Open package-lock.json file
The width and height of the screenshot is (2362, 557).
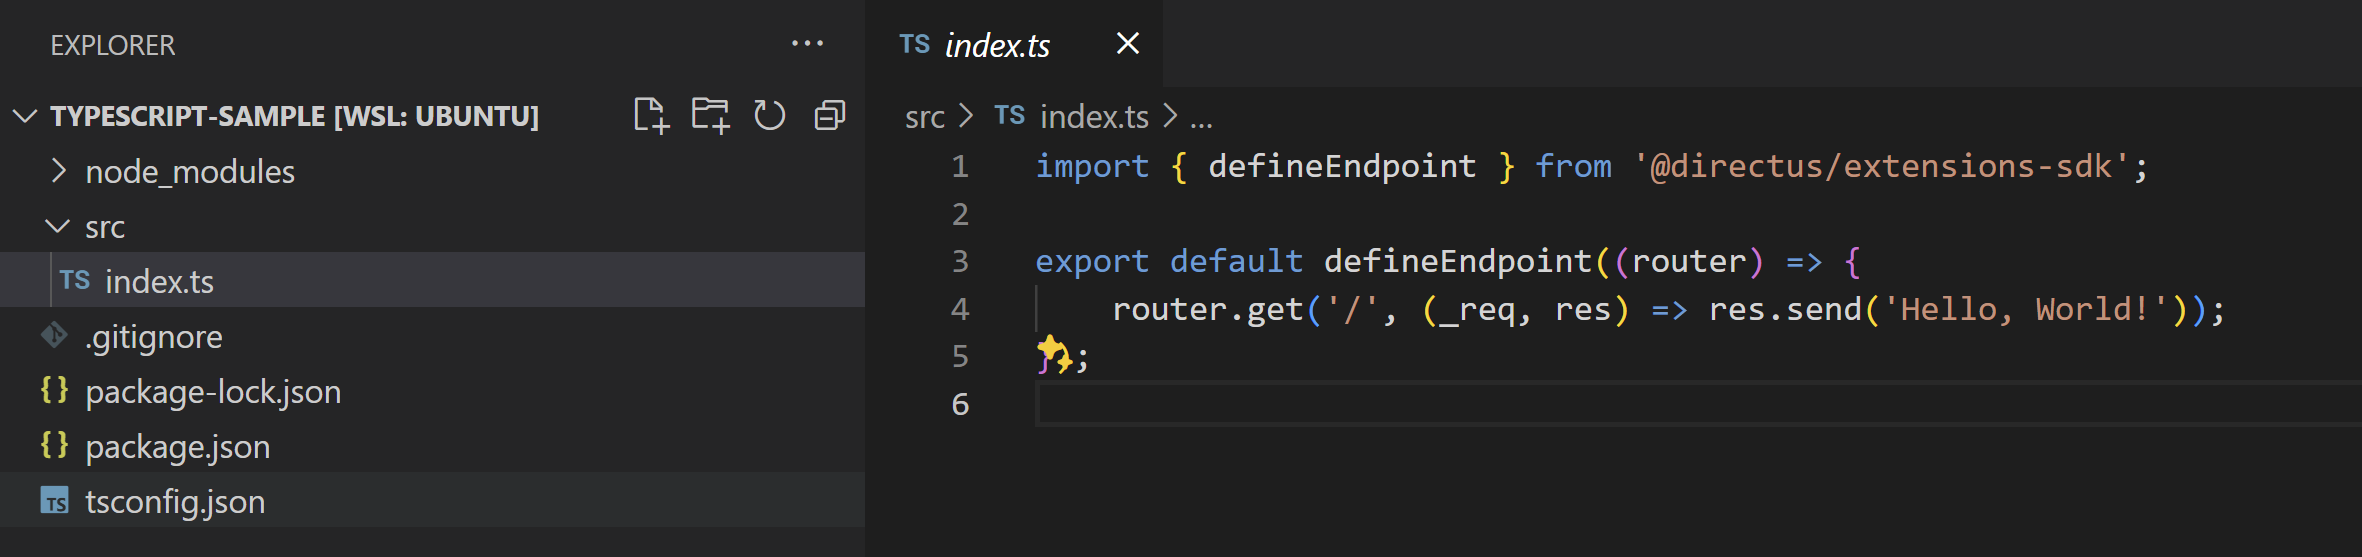432,391
